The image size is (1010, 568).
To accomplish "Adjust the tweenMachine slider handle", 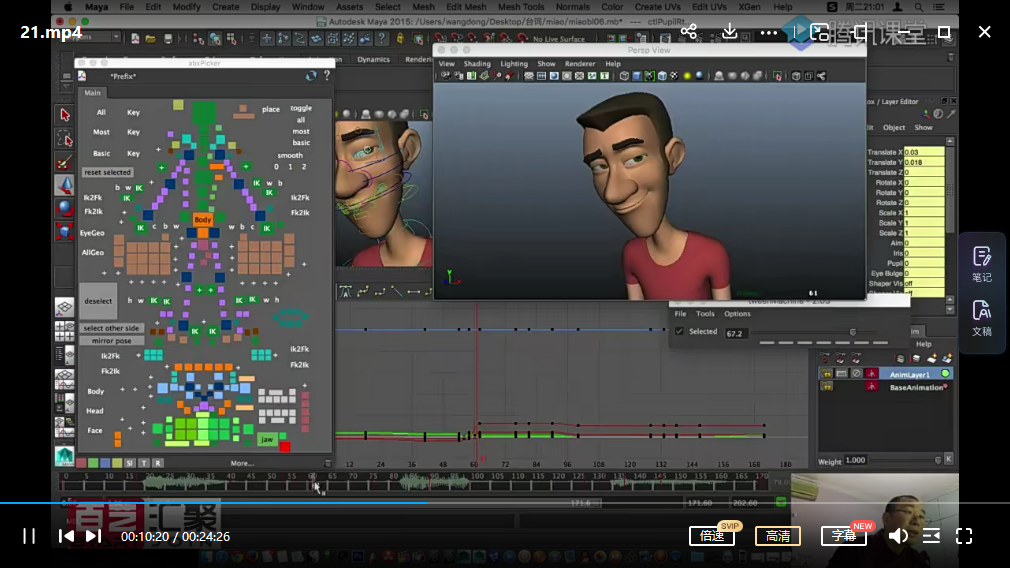I will (853, 332).
